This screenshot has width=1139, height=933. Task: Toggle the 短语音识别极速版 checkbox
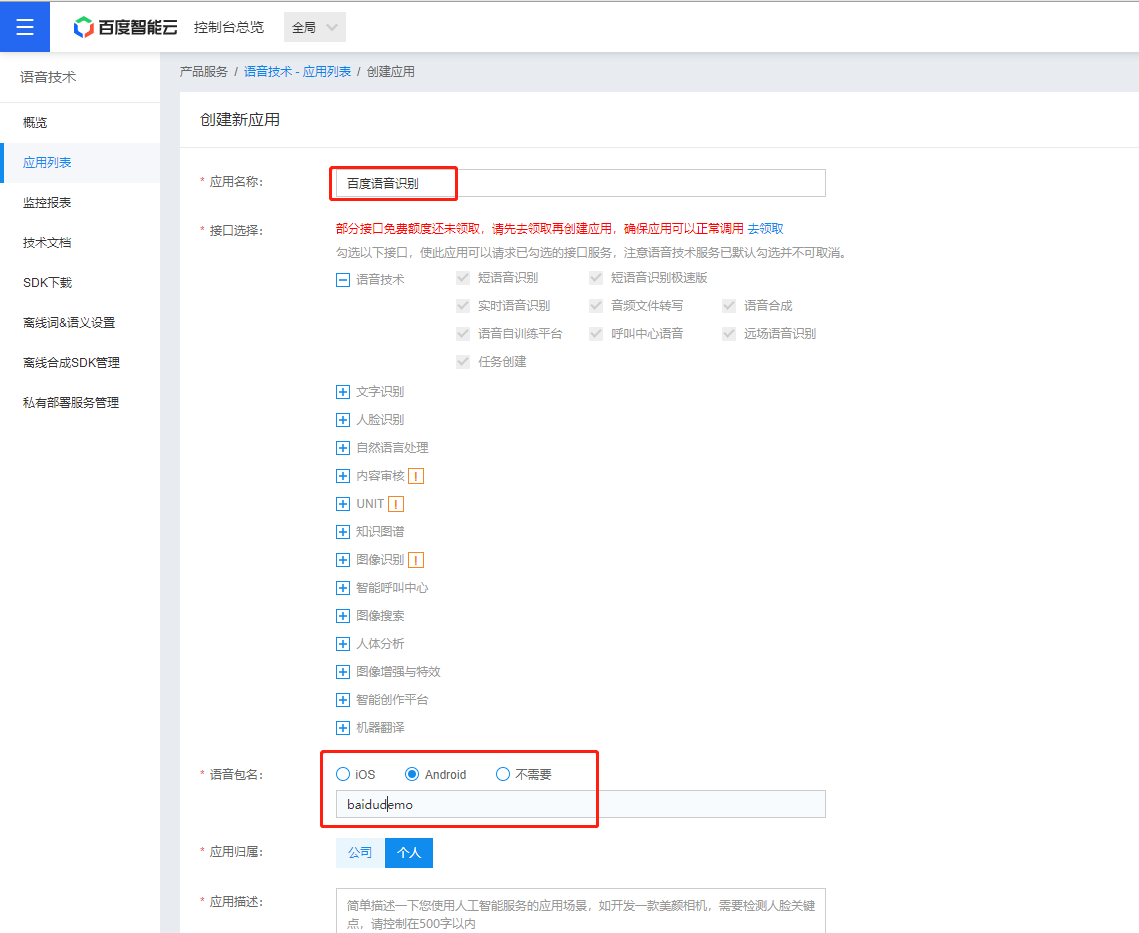tap(596, 278)
